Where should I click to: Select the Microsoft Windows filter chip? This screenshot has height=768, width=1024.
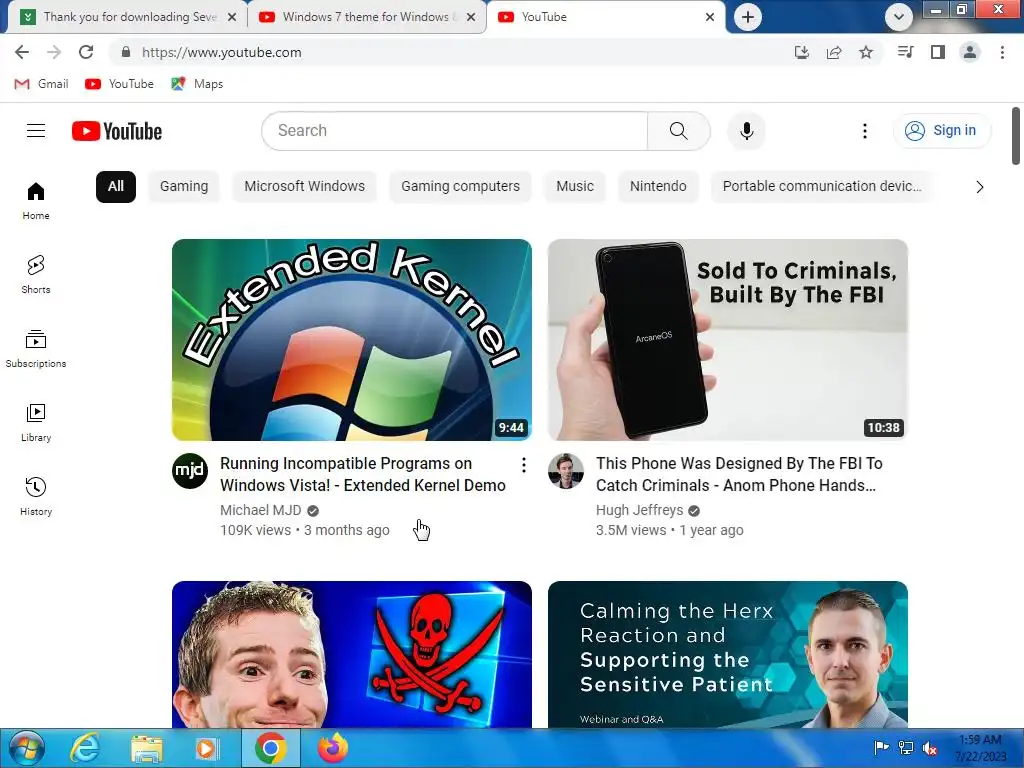click(x=304, y=187)
